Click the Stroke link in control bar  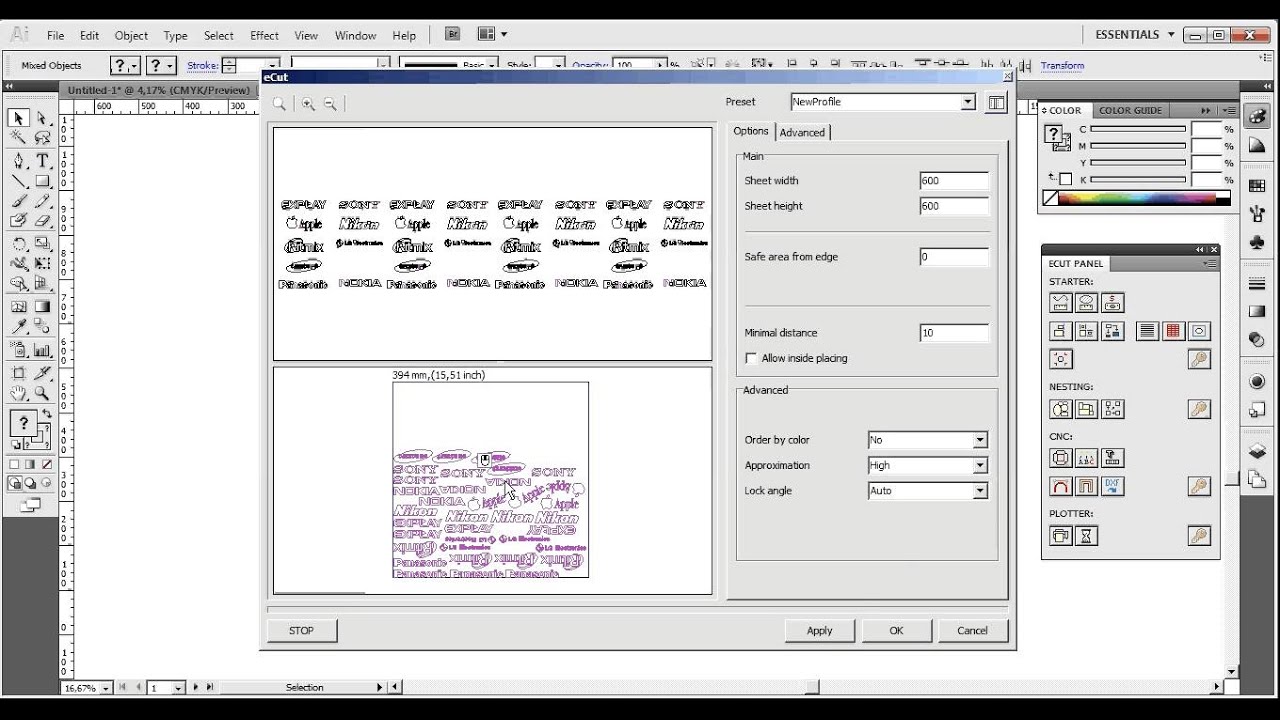tap(202, 66)
